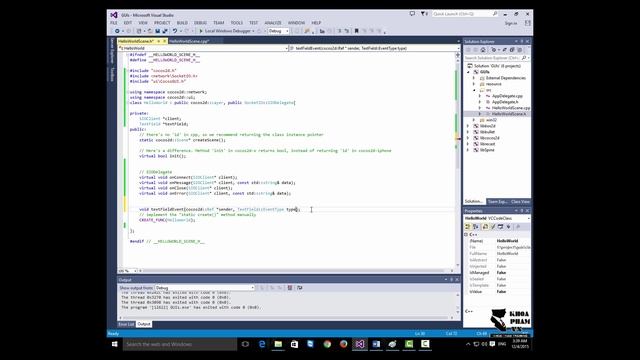Open the BUILD menu
640x360 pixels.
pyautogui.click(x=182, y=23)
